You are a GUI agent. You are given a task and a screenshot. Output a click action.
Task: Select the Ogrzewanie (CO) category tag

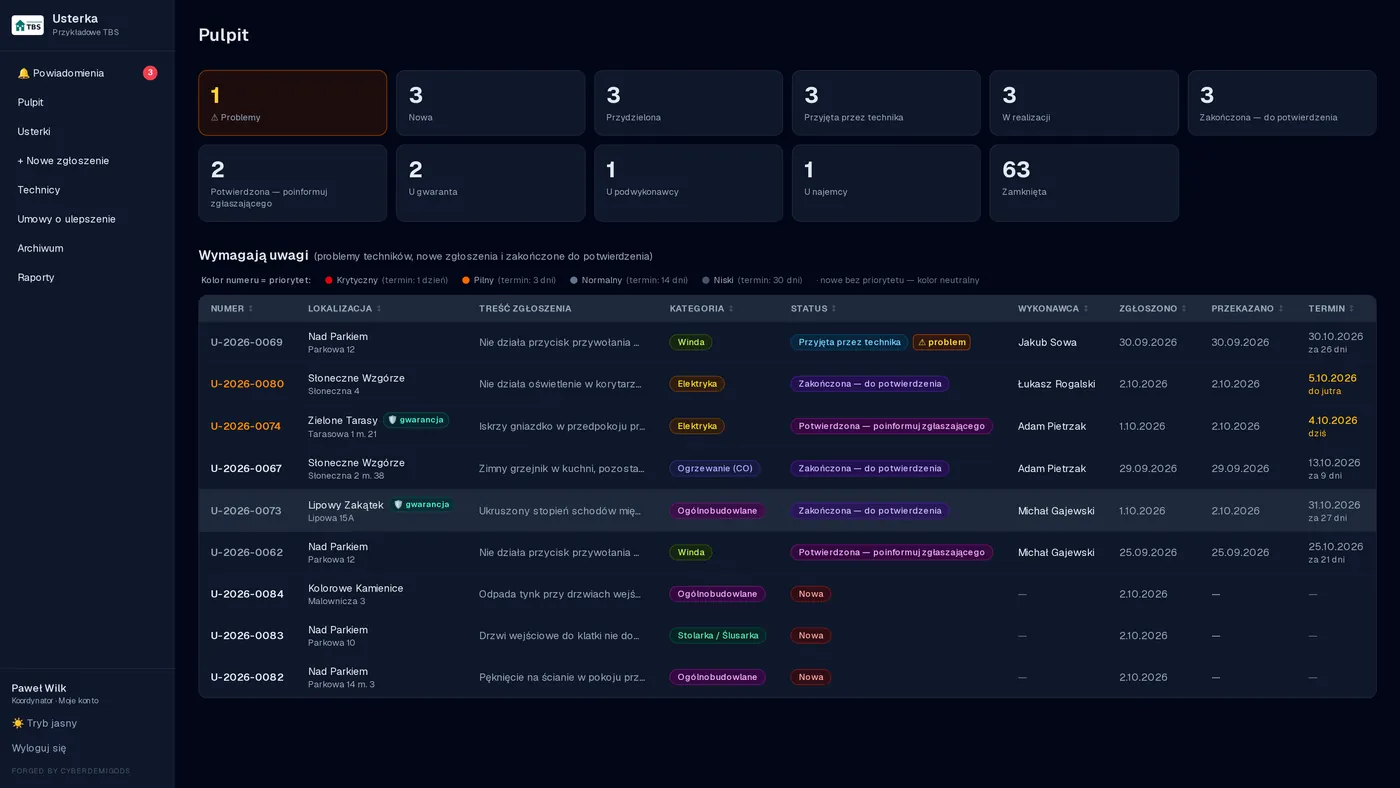715,468
